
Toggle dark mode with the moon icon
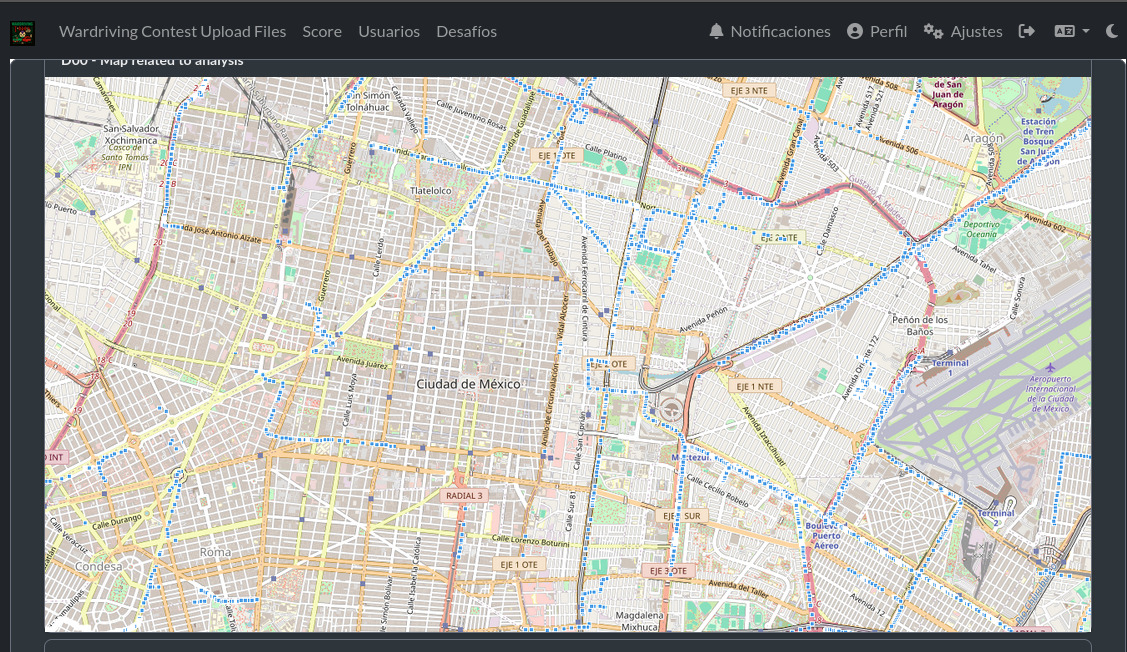1112,31
